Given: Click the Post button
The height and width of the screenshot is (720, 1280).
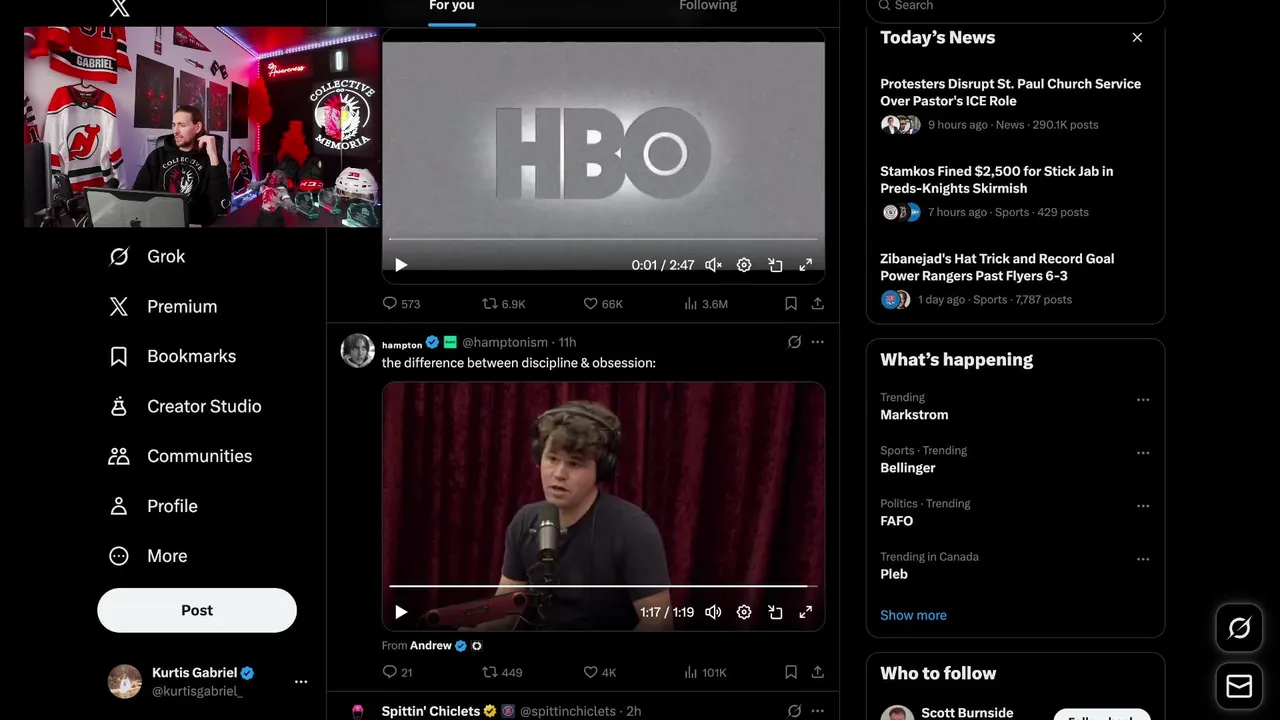Looking at the screenshot, I should pos(197,610).
